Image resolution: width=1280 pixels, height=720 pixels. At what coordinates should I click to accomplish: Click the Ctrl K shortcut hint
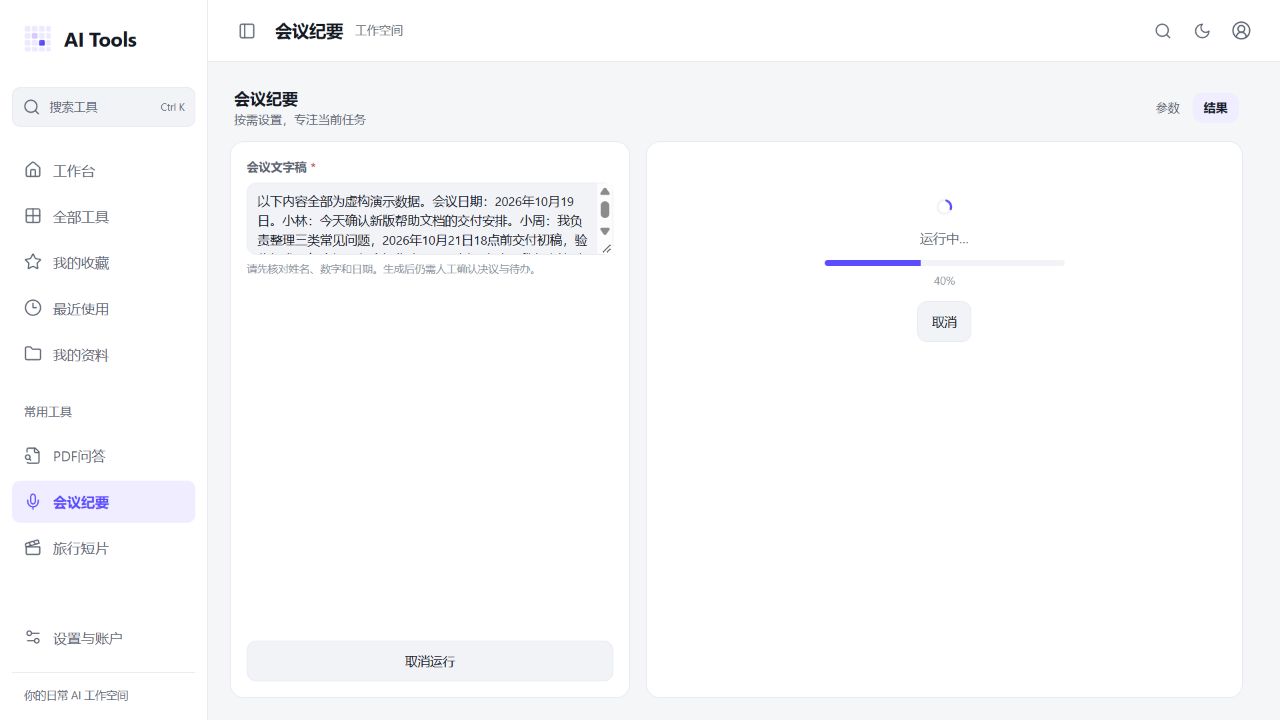pyautogui.click(x=173, y=107)
